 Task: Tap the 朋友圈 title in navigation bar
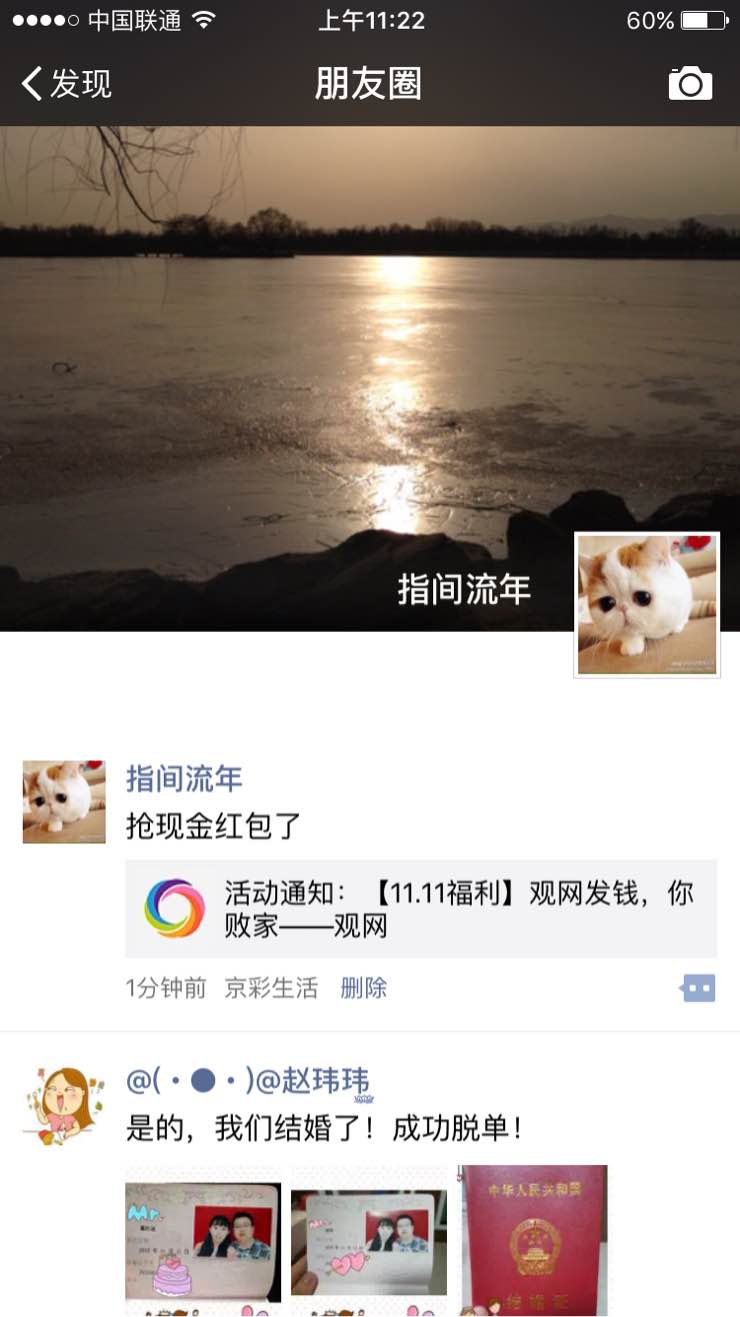click(x=369, y=84)
